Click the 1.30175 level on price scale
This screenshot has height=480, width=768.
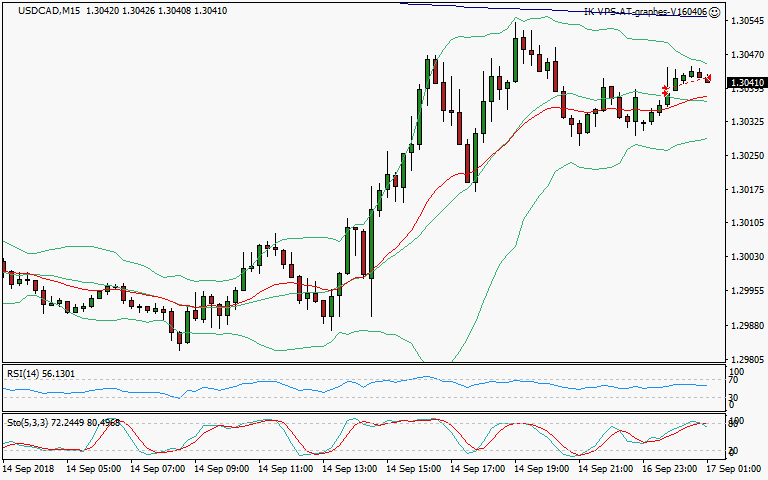point(745,190)
